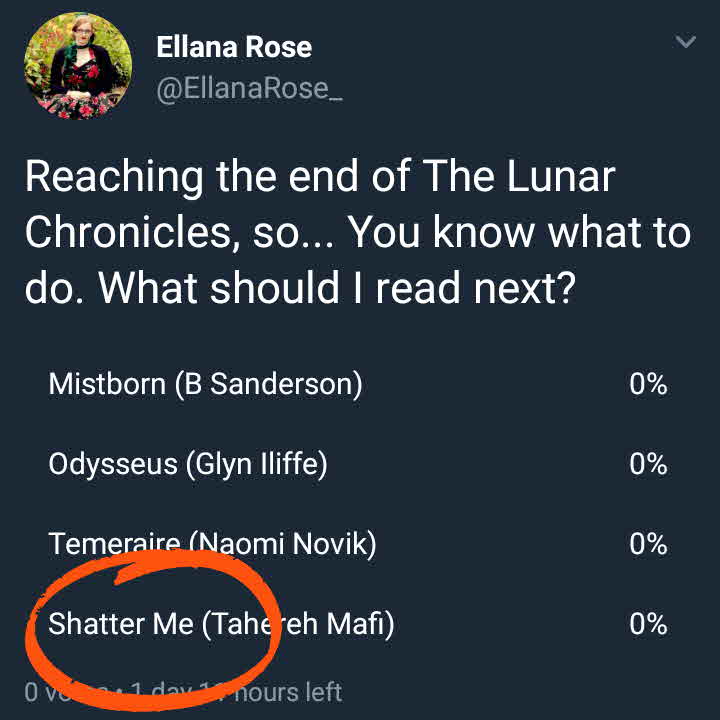Click the phrase "You know what to"
The width and height of the screenshot is (720, 720).
point(519,232)
